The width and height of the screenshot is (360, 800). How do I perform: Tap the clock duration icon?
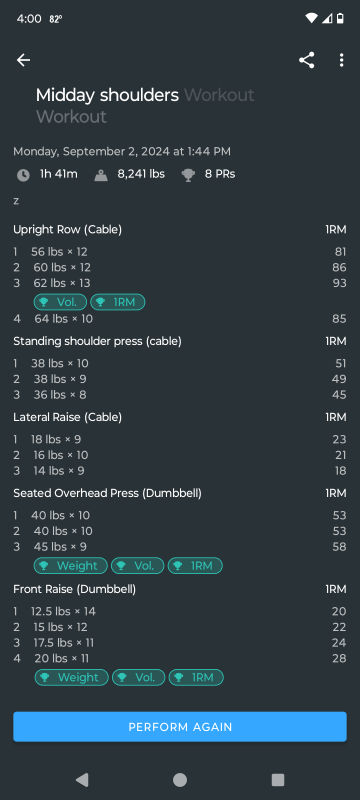point(23,175)
